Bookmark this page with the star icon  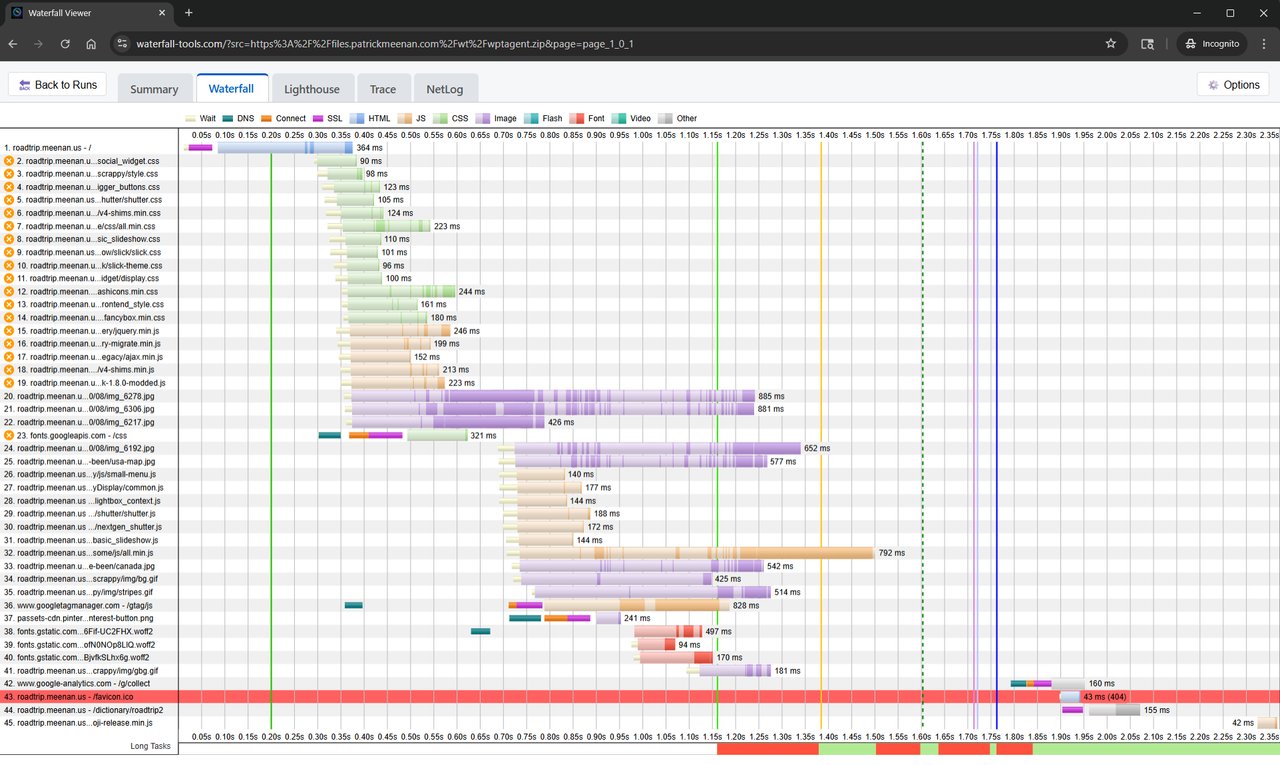1110,44
